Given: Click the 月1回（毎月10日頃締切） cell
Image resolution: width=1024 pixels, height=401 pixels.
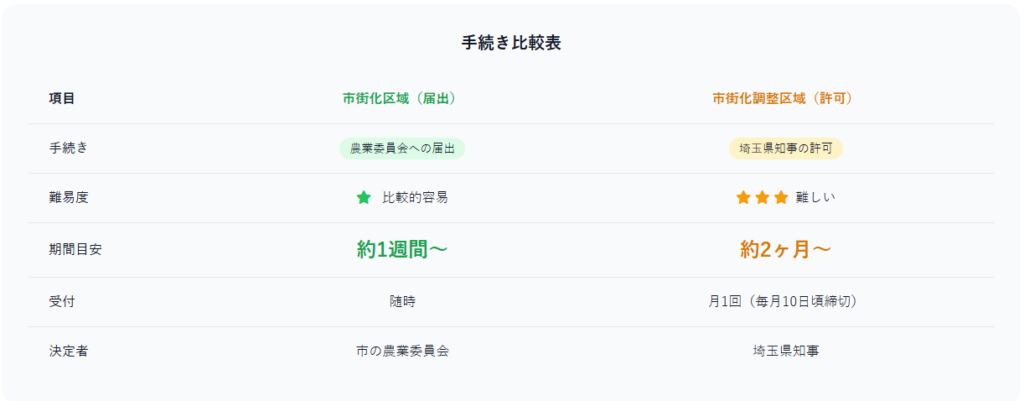Looking at the screenshot, I should [x=783, y=302].
